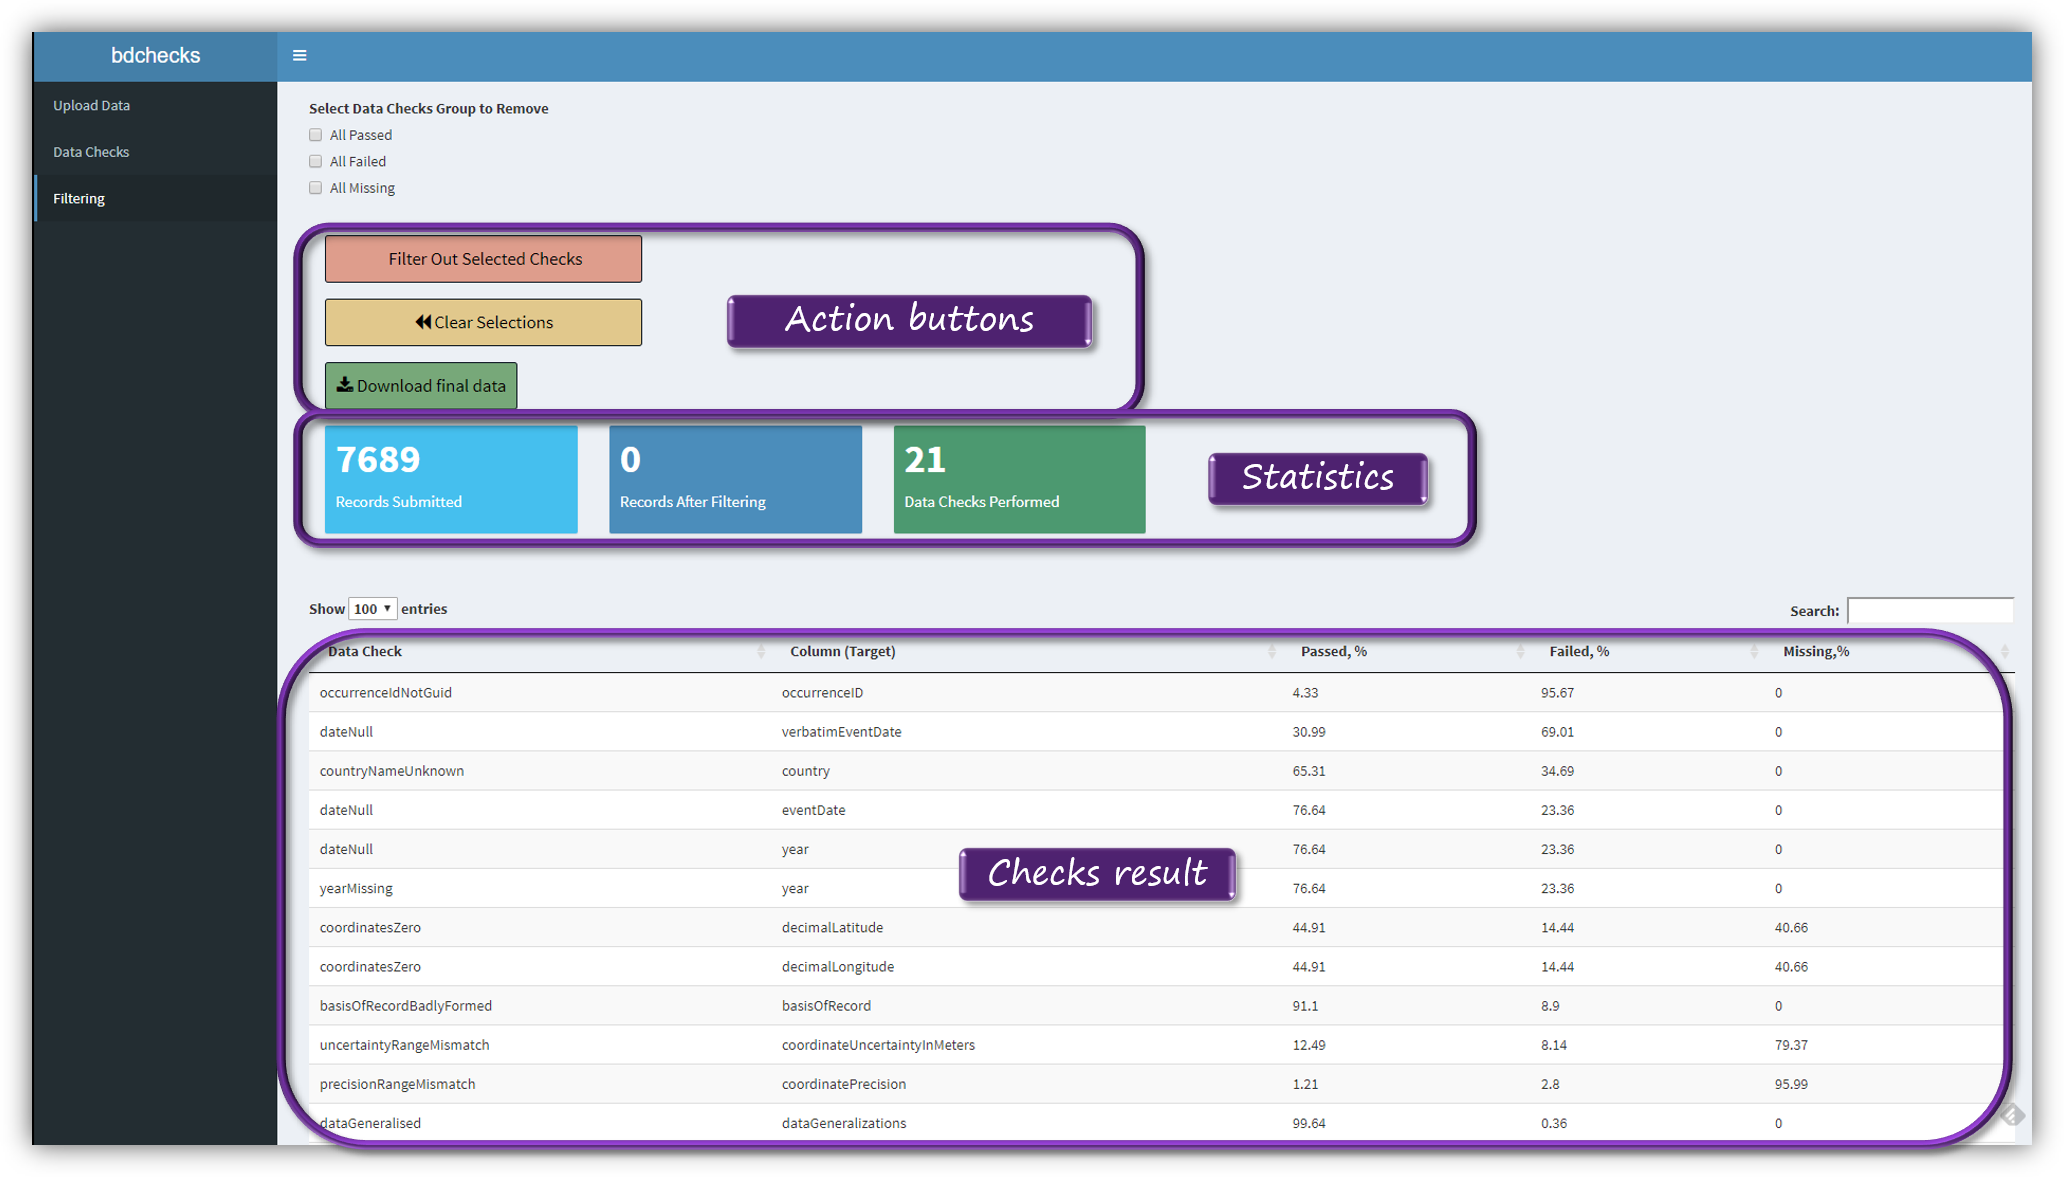Click the 99.64 passed value
2064x1177 pixels.
point(1309,1123)
